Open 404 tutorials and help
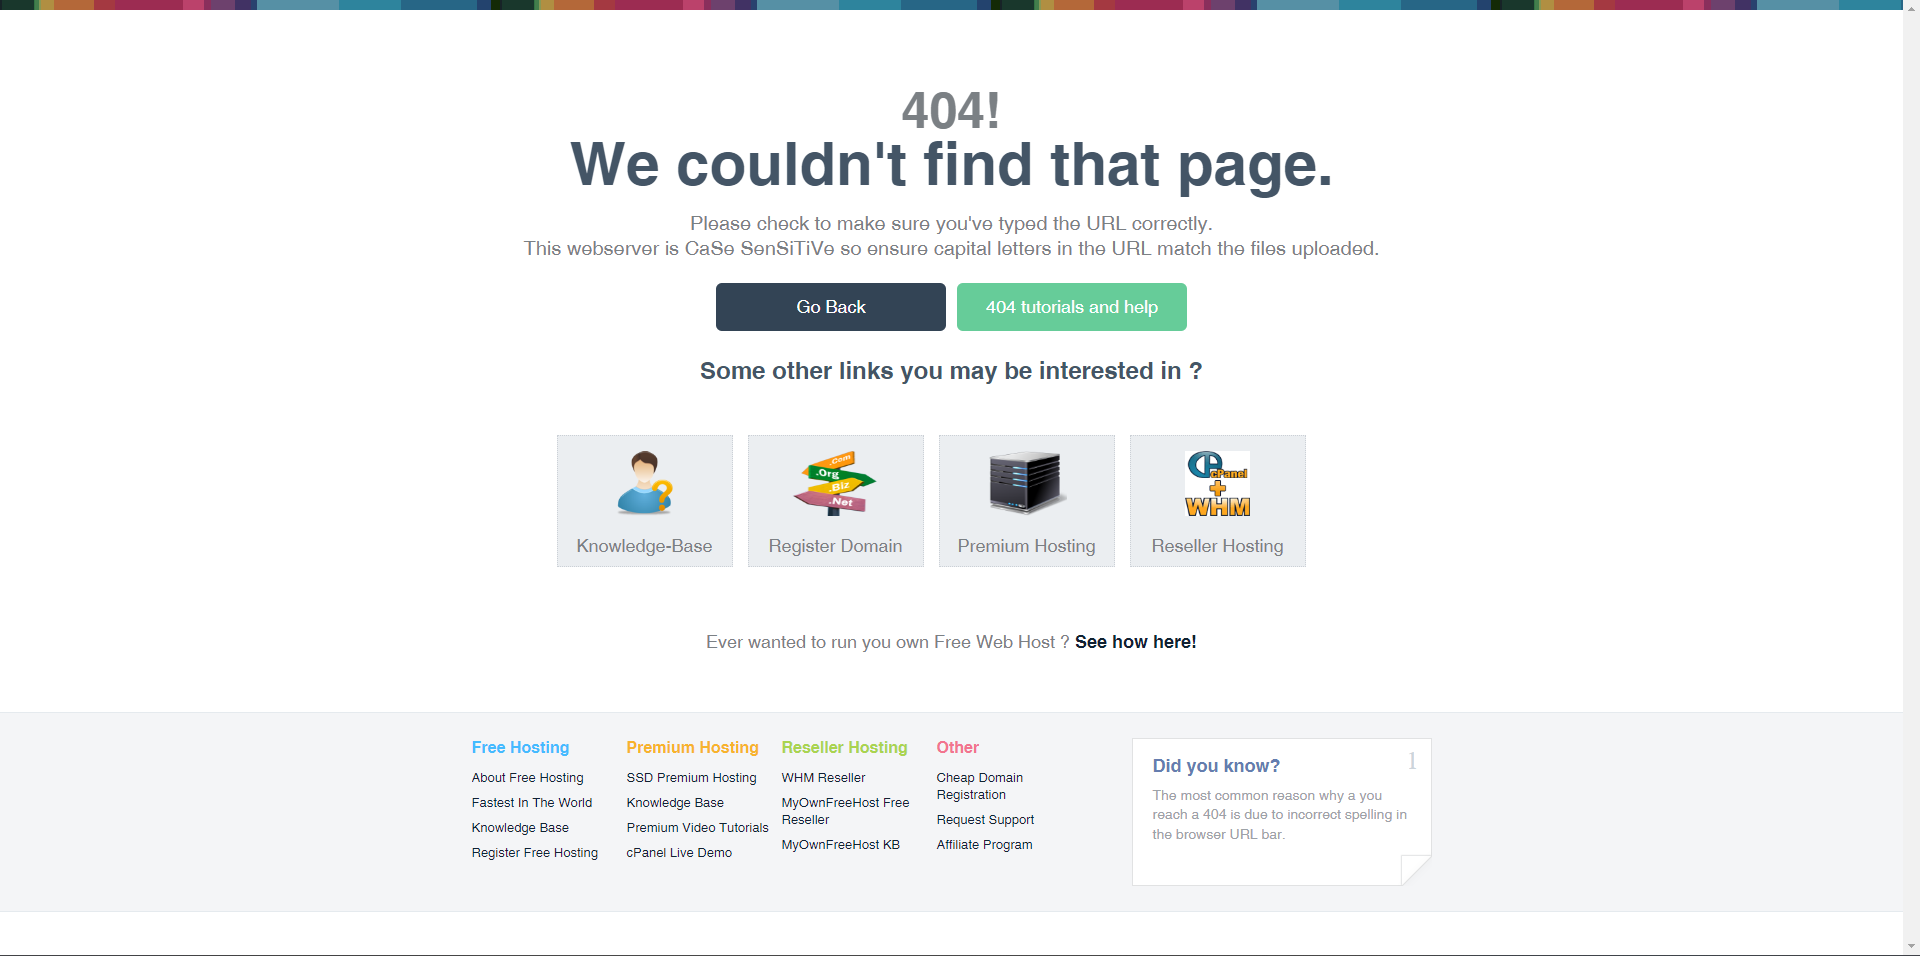Image resolution: width=1920 pixels, height=956 pixels. (x=1072, y=307)
